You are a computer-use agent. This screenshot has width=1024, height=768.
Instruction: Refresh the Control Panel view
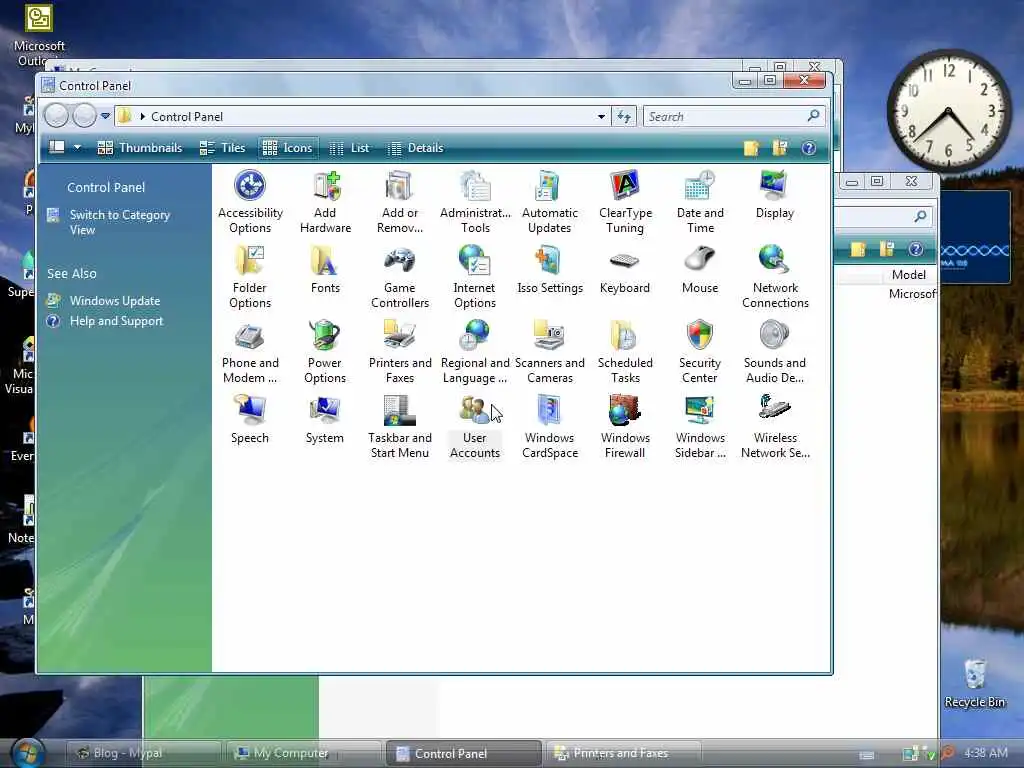(x=624, y=117)
